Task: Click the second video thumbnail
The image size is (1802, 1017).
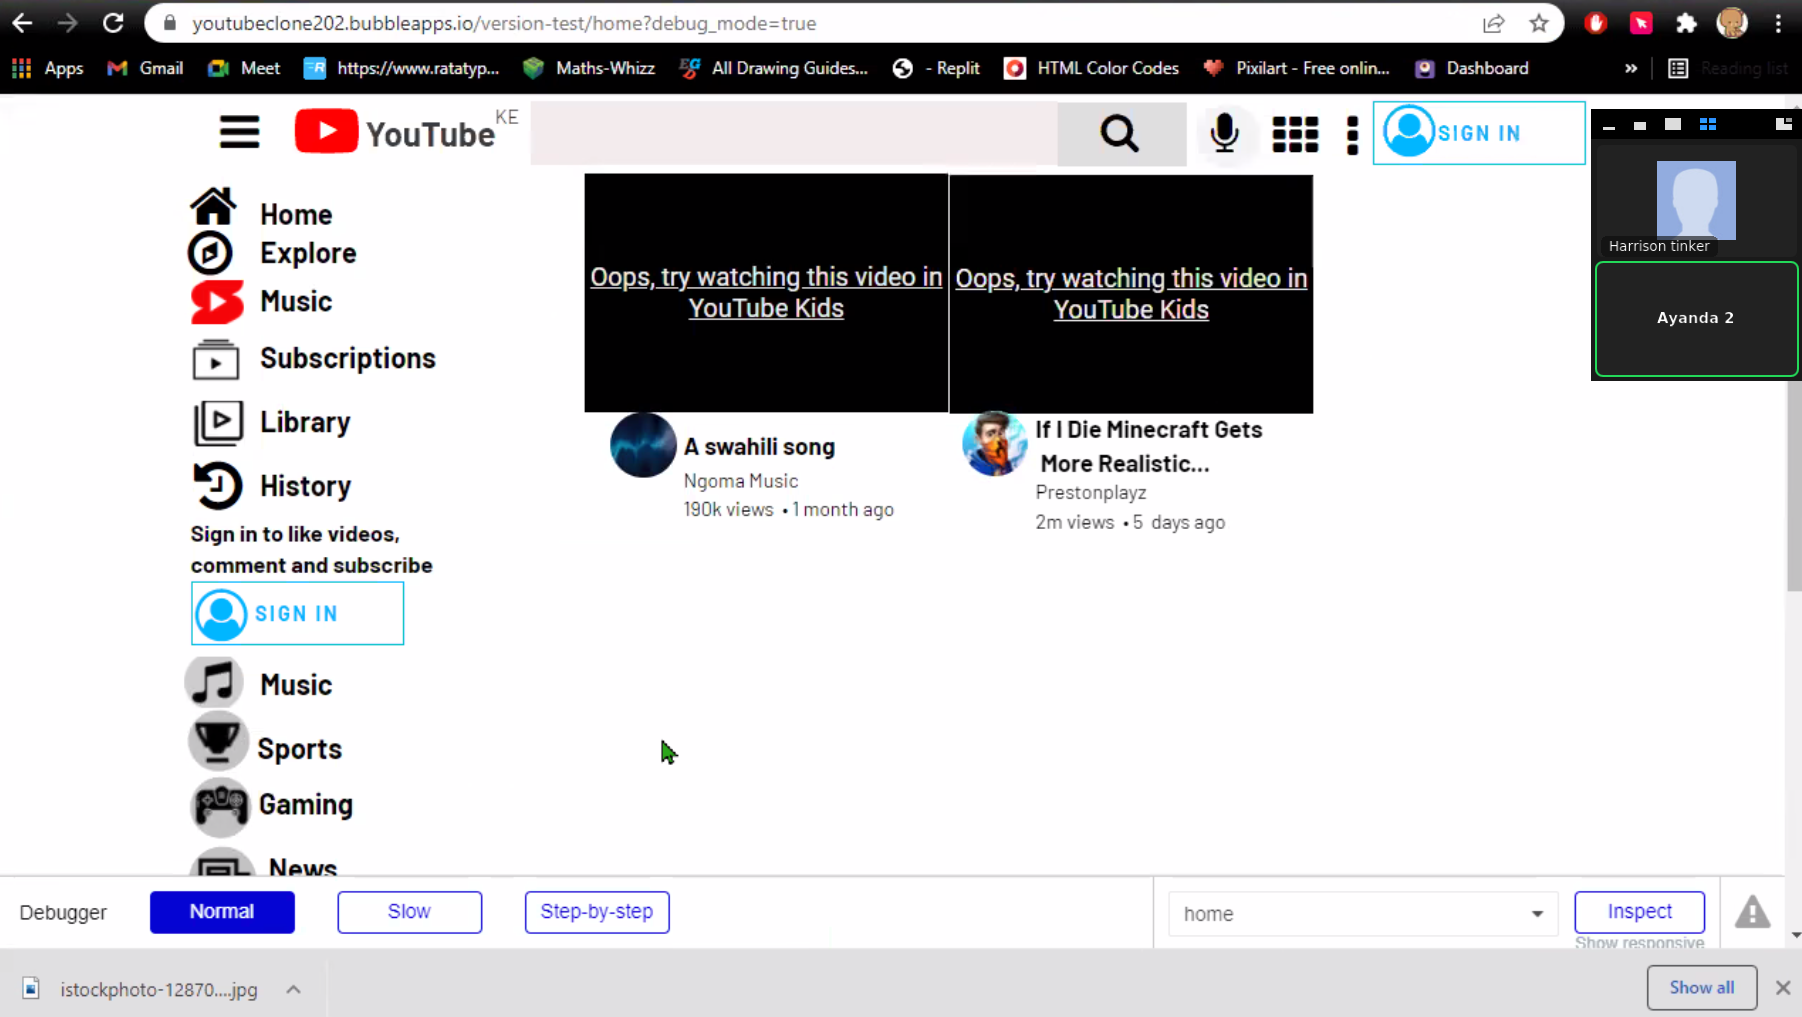Action: pyautogui.click(x=1131, y=294)
